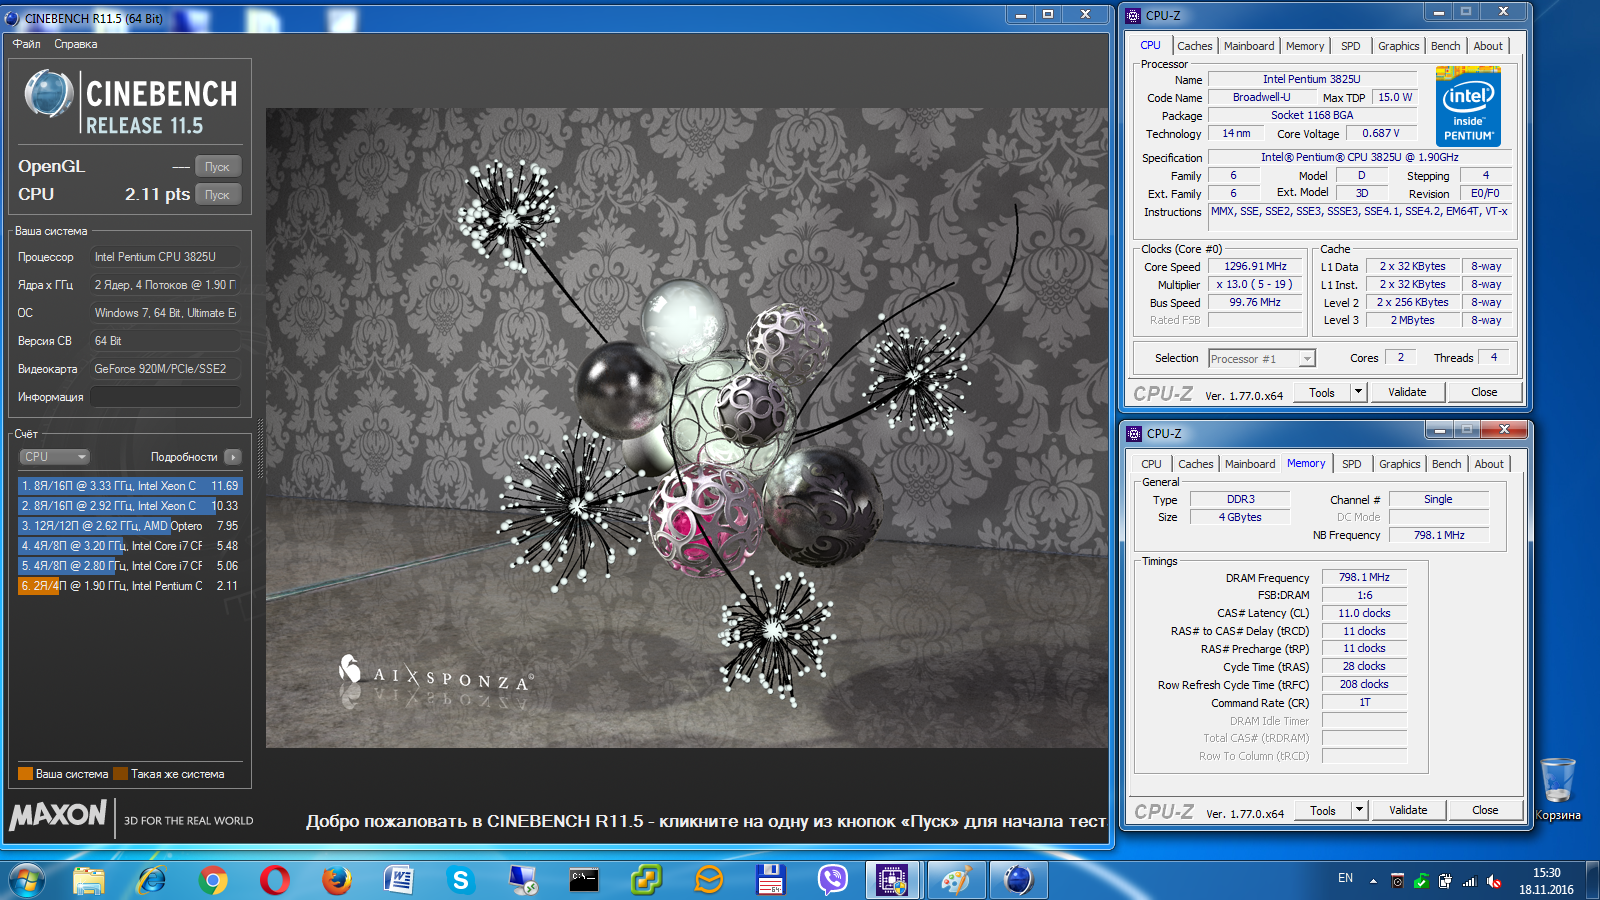This screenshot has width=1600, height=900.
Task: Click the rendered AIXSPONZA scene image
Action: click(686, 428)
